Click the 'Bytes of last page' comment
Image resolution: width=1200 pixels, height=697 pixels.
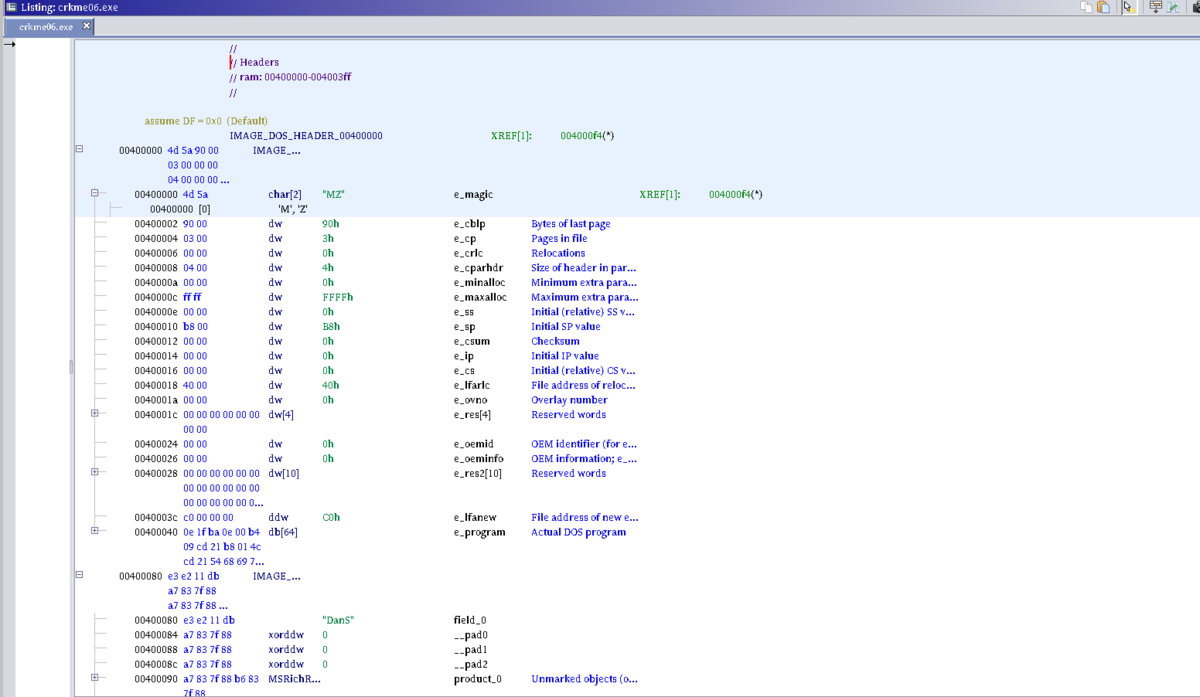click(571, 224)
